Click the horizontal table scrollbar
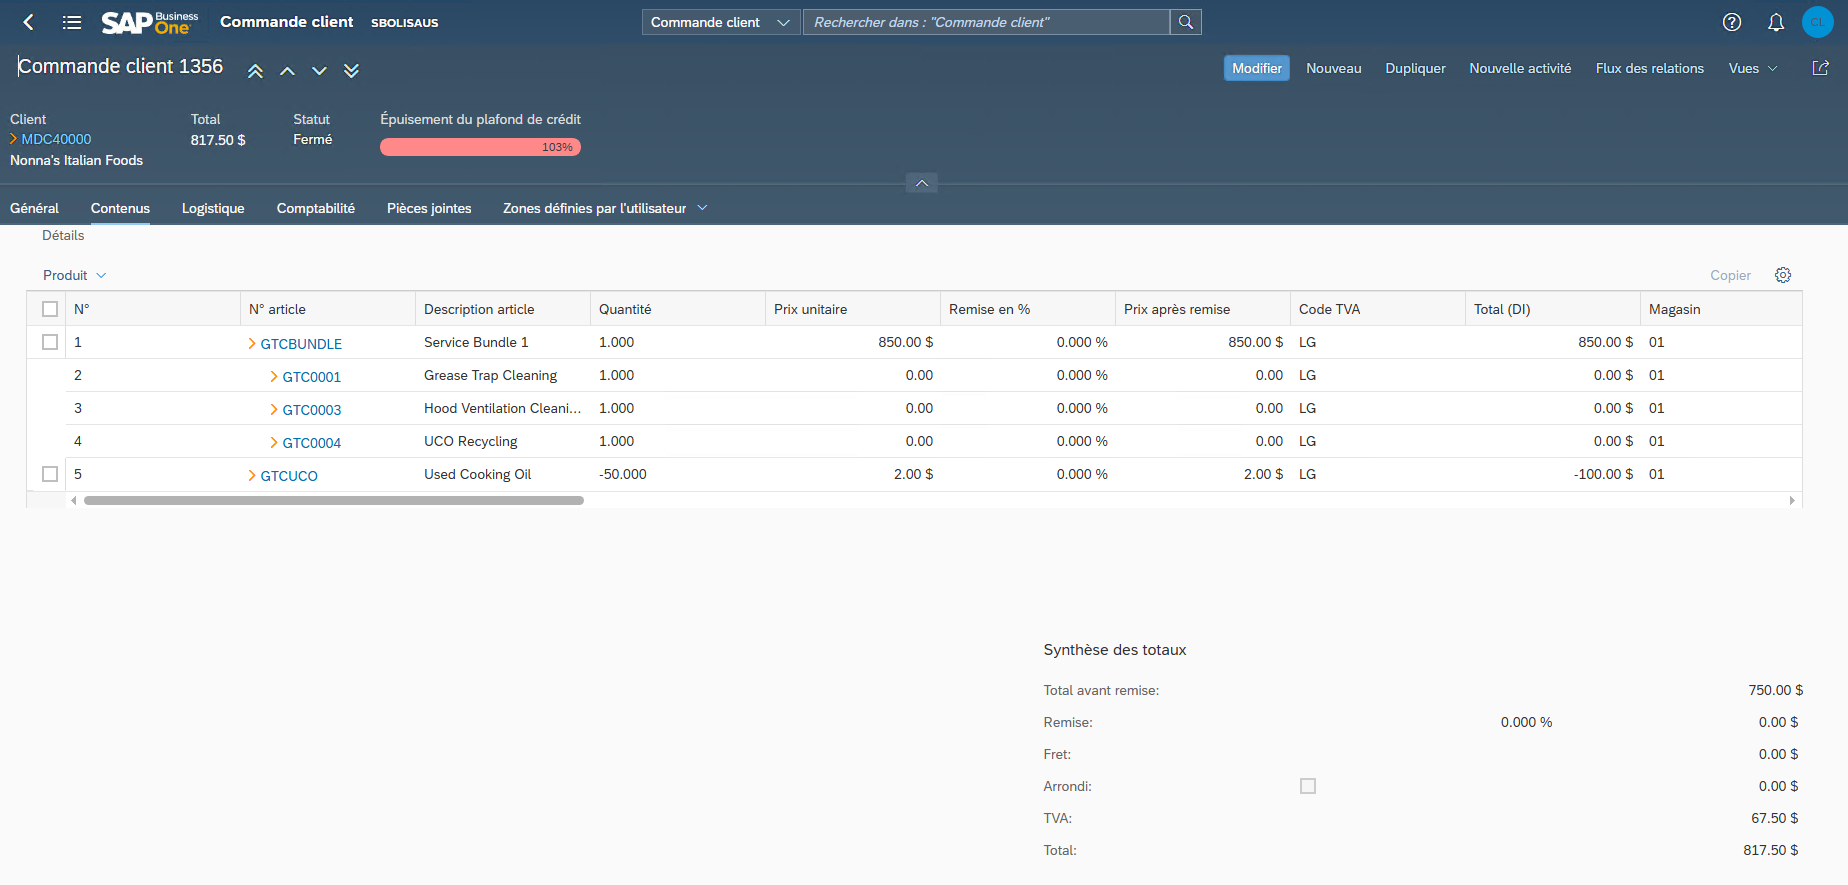 [334, 500]
